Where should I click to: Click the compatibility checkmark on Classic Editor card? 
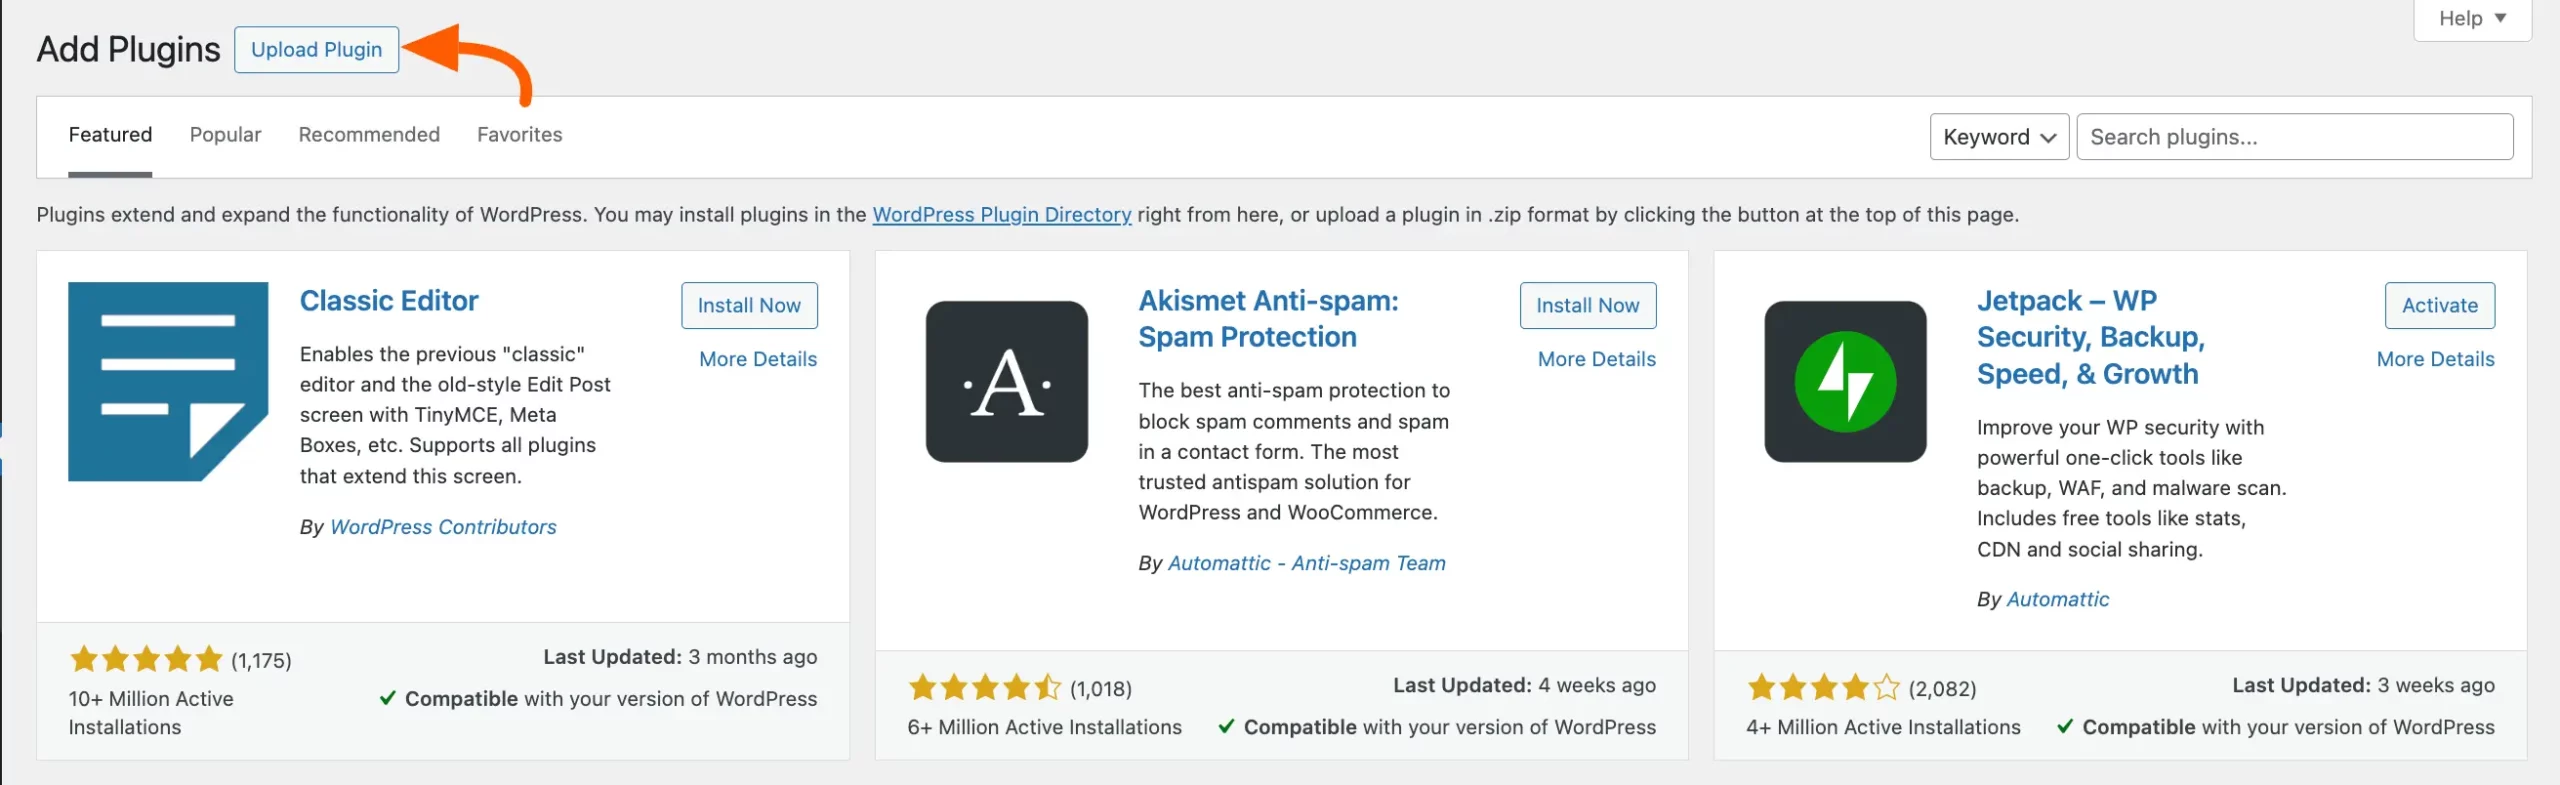[x=388, y=698]
